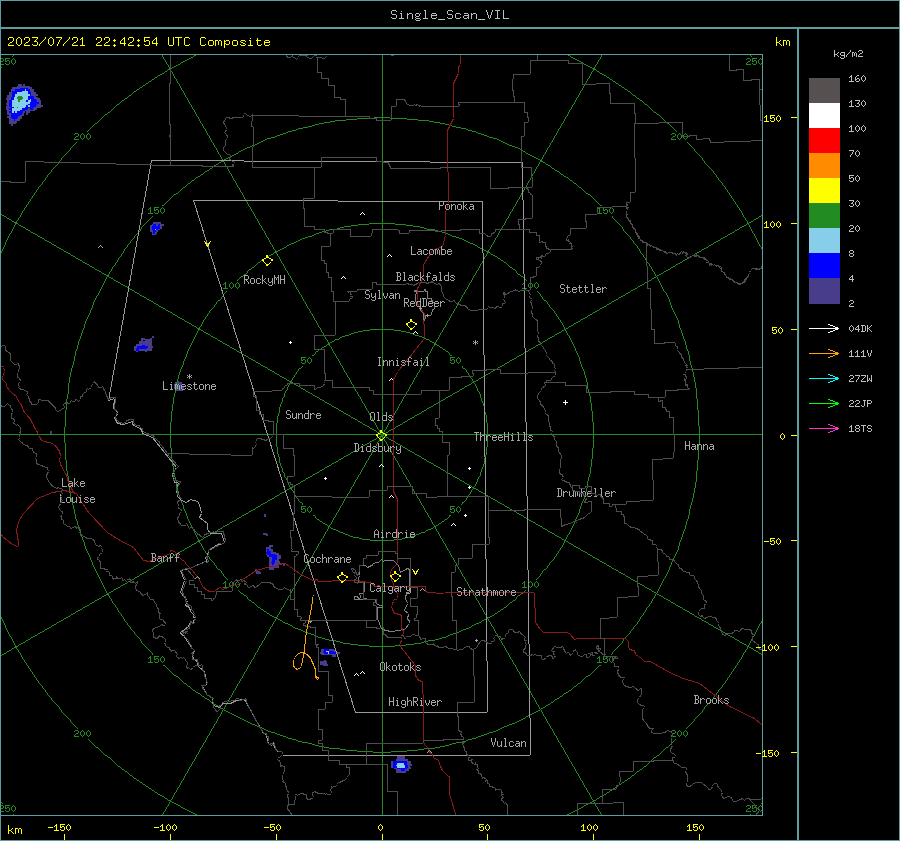Click the HighRiver label
This screenshot has width=900, height=841.
tap(415, 702)
